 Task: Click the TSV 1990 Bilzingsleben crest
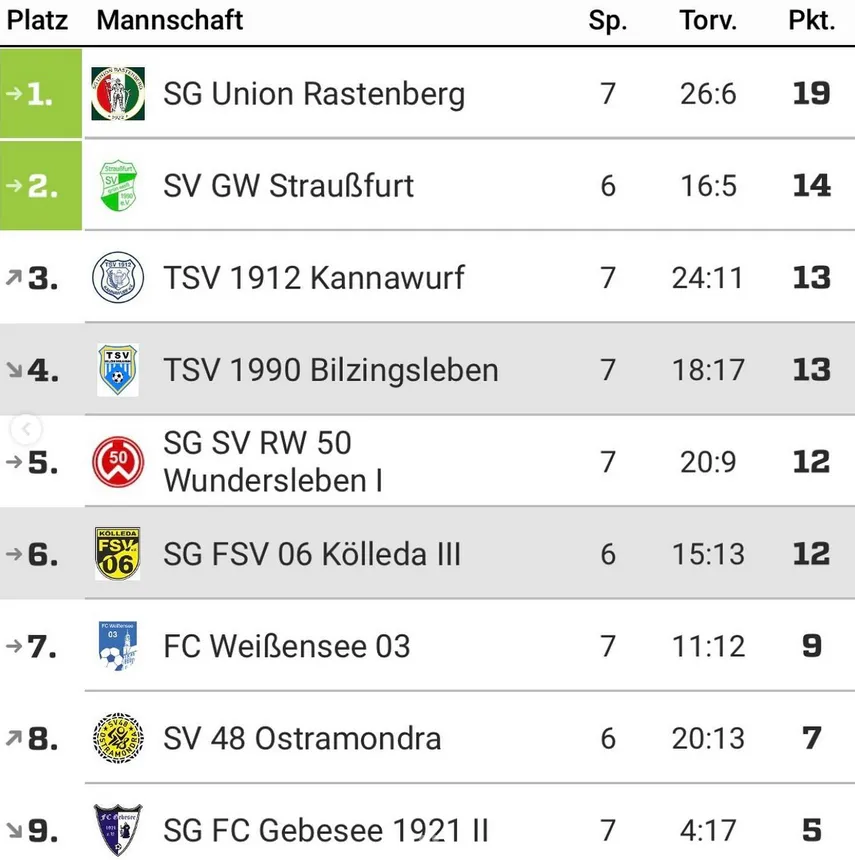[118, 370]
